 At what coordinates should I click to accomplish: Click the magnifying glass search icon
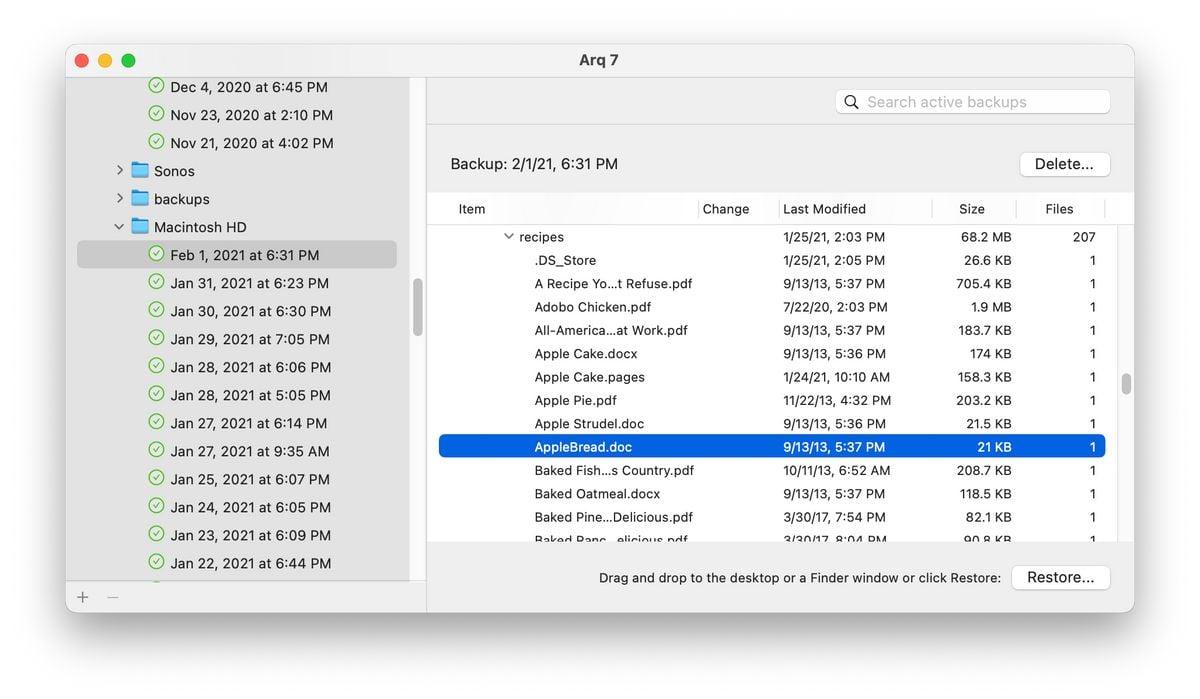[852, 102]
